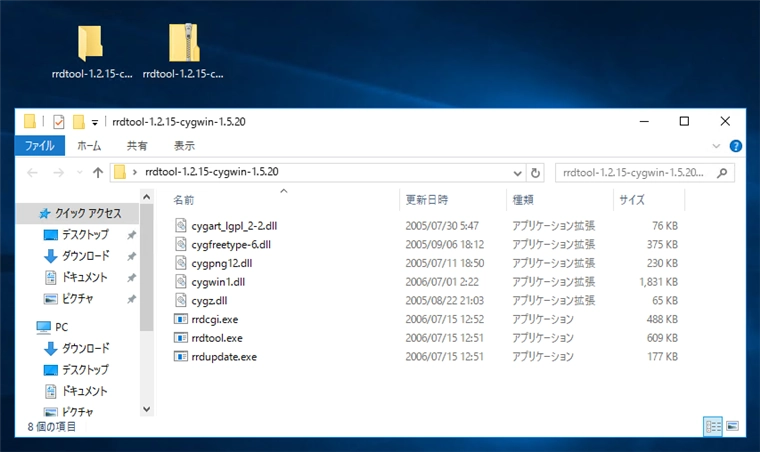Click the search magnifier icon
Image resolution: width=760 pixels, height=452 pixels.
[x=722, y=172]
